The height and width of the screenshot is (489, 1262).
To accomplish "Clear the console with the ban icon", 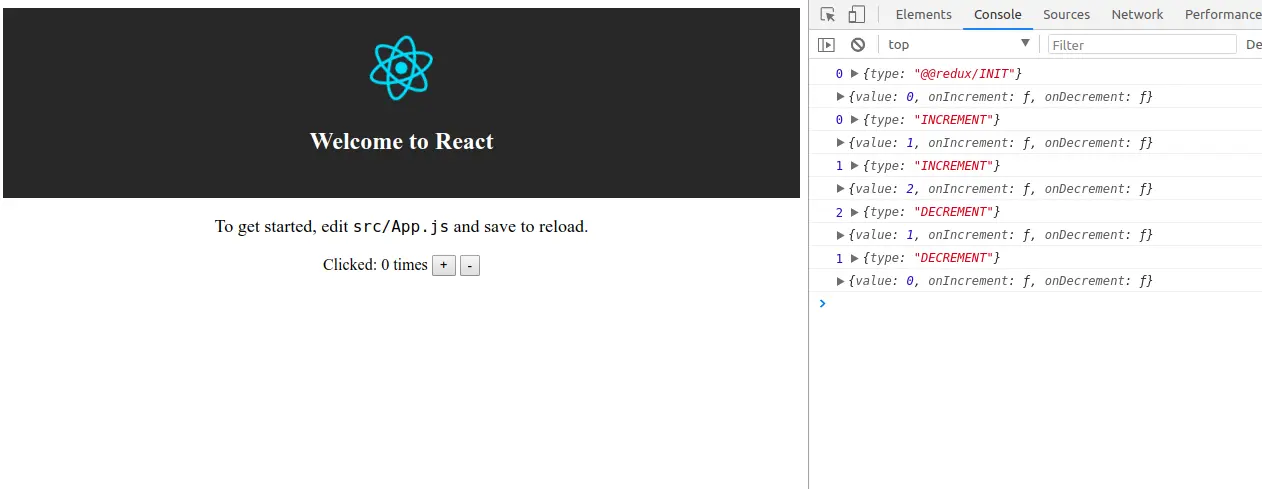I will (x=858, y=45).
